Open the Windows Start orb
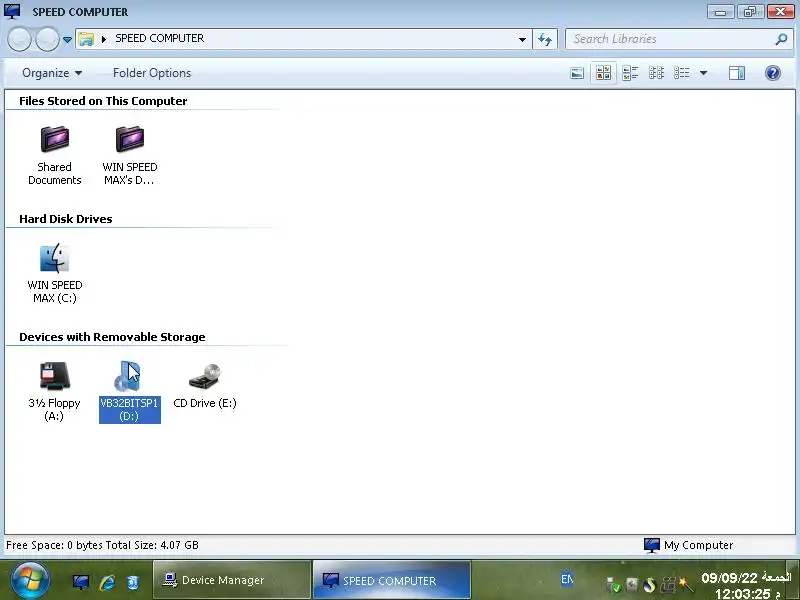Viewport: 800px width, 600px height. coord(30,580)
